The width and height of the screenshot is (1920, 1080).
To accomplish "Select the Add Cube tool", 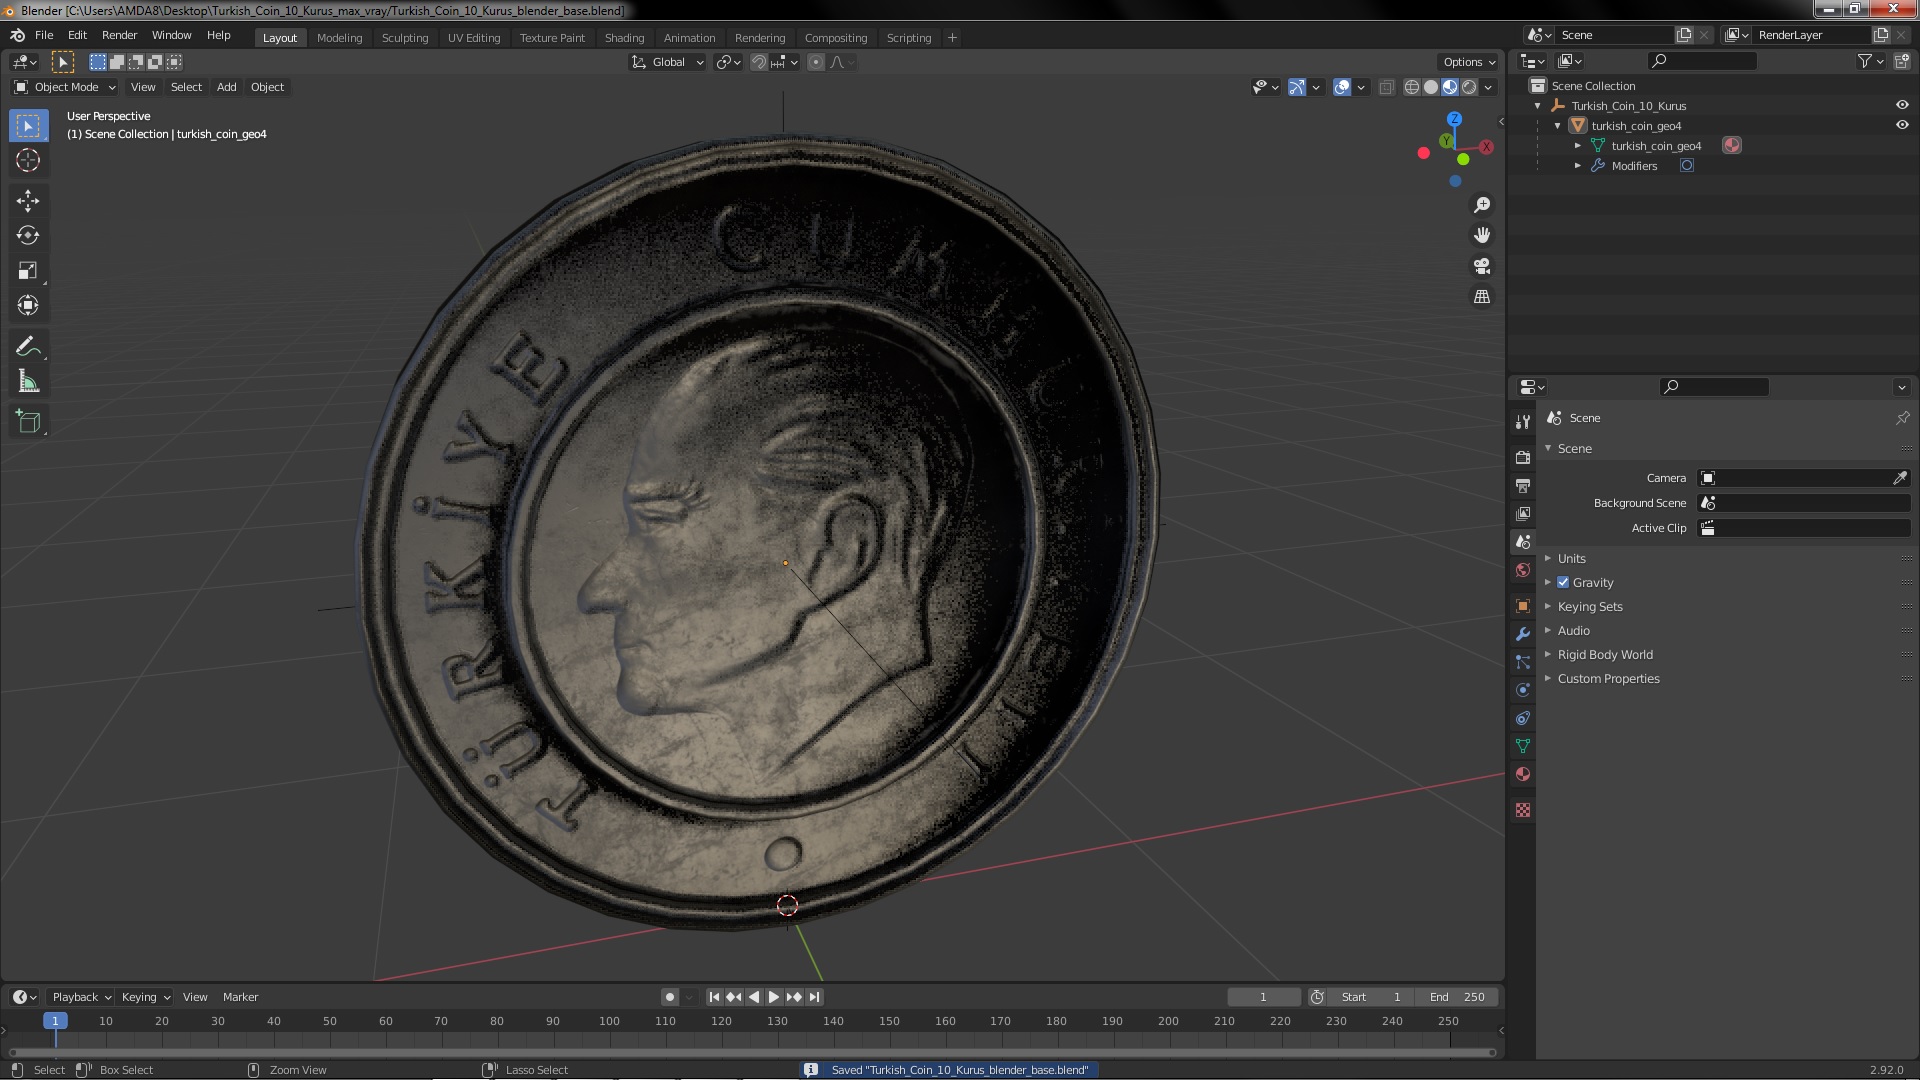I will pyautogui.click(x=28, y=422).
